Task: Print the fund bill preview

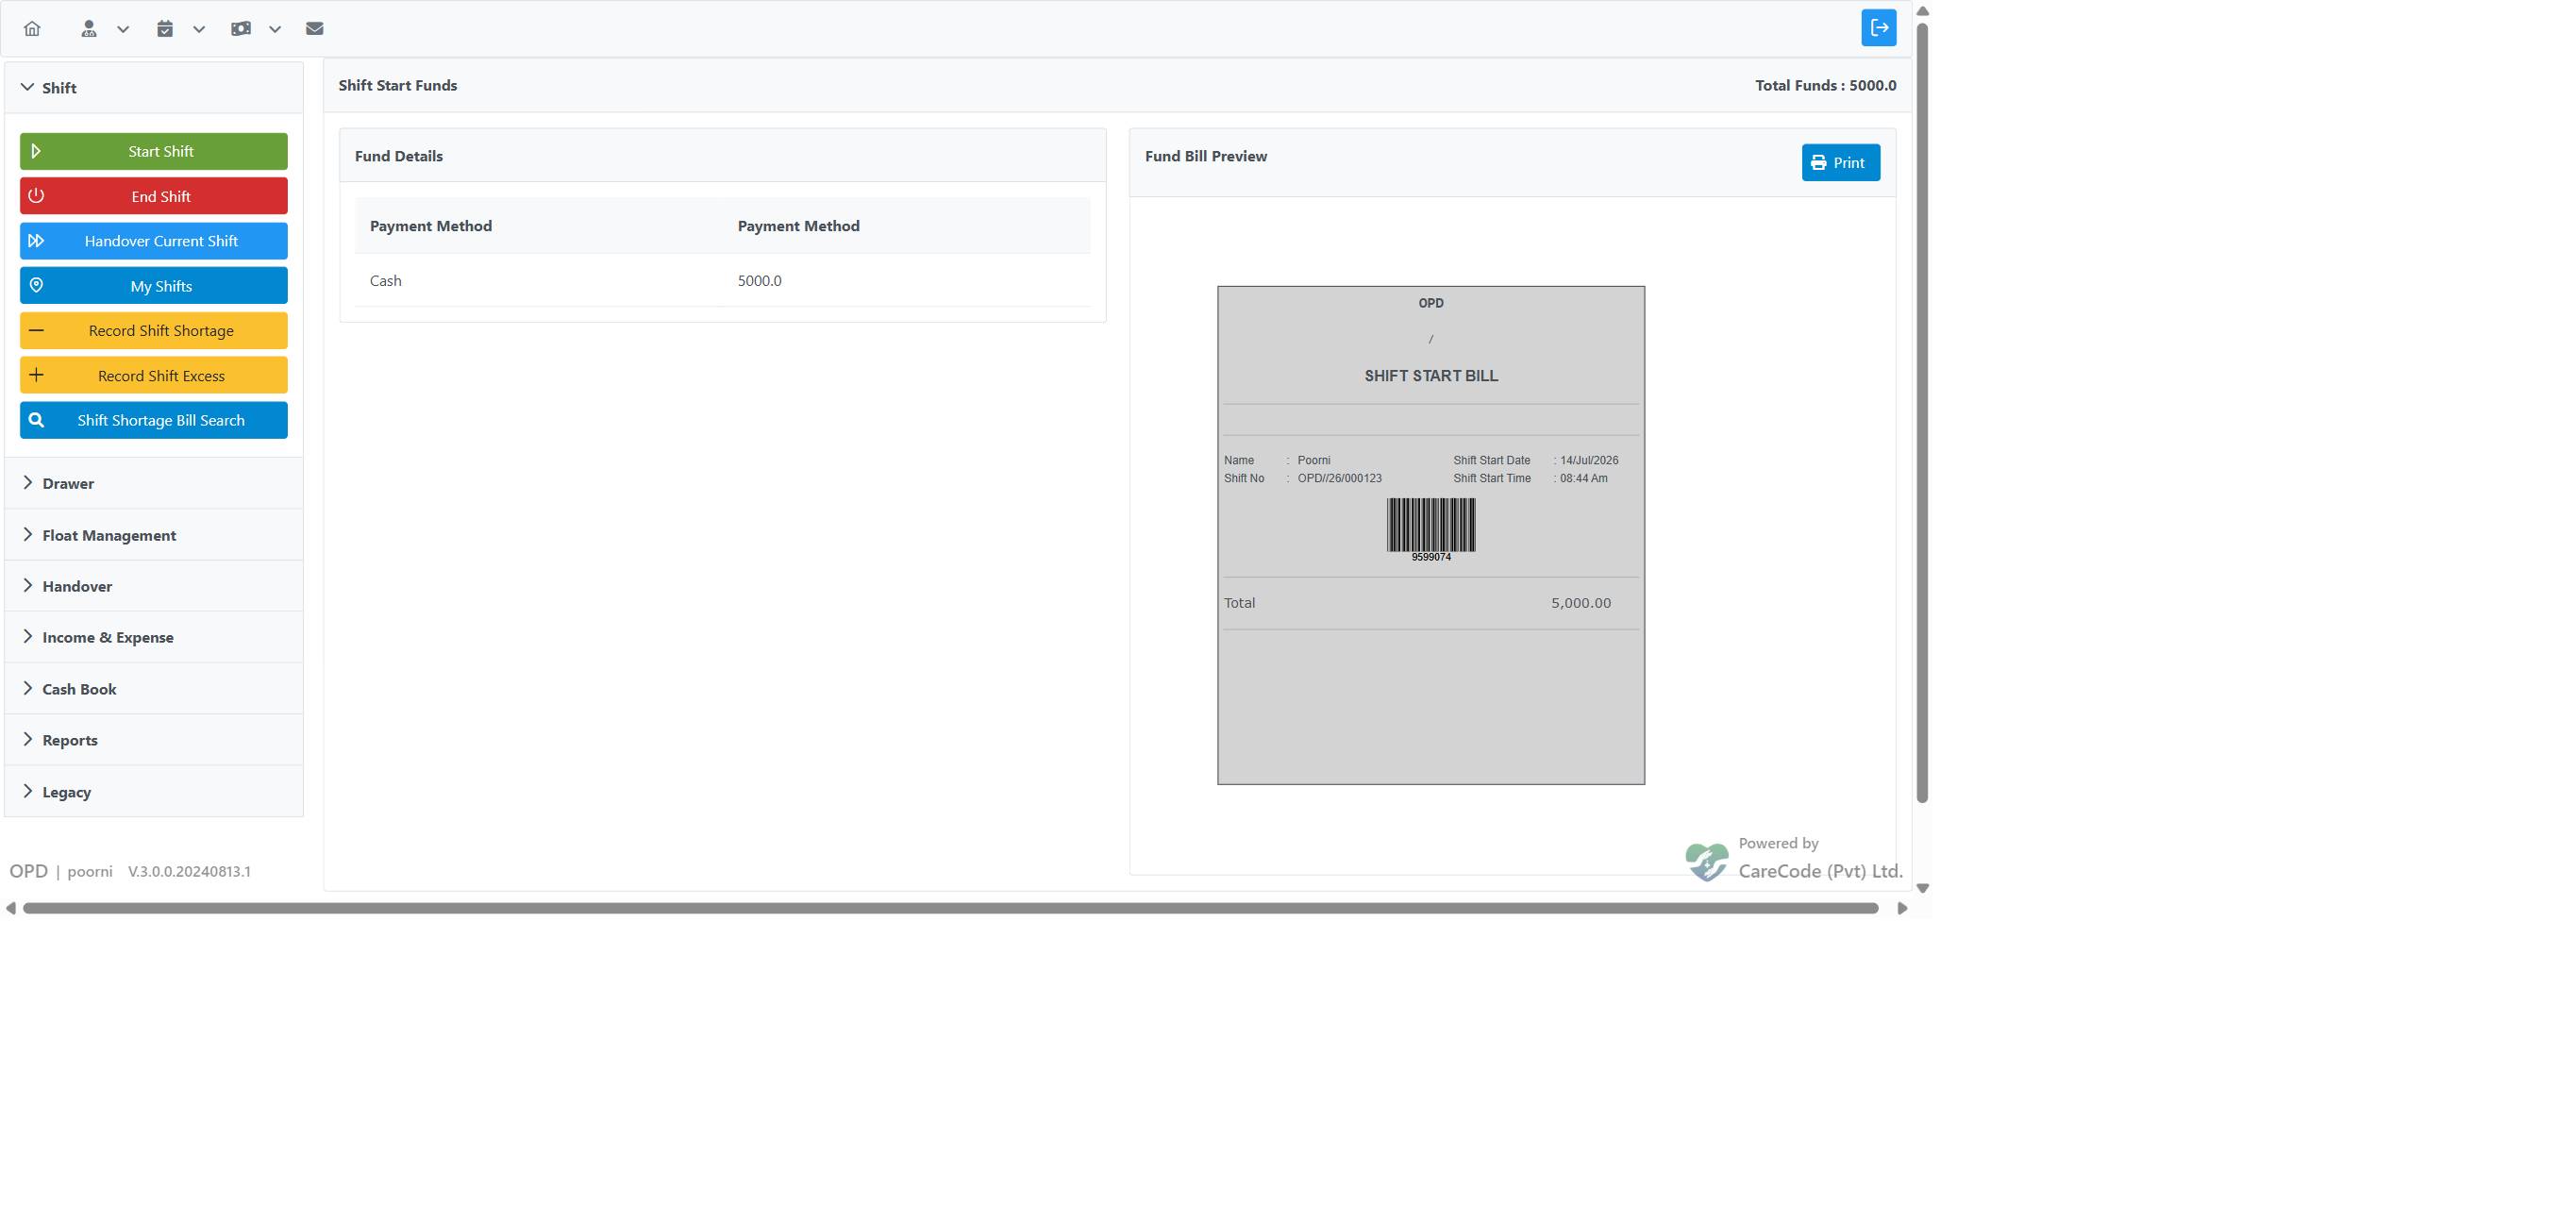Action: (x=1840, y=163)
